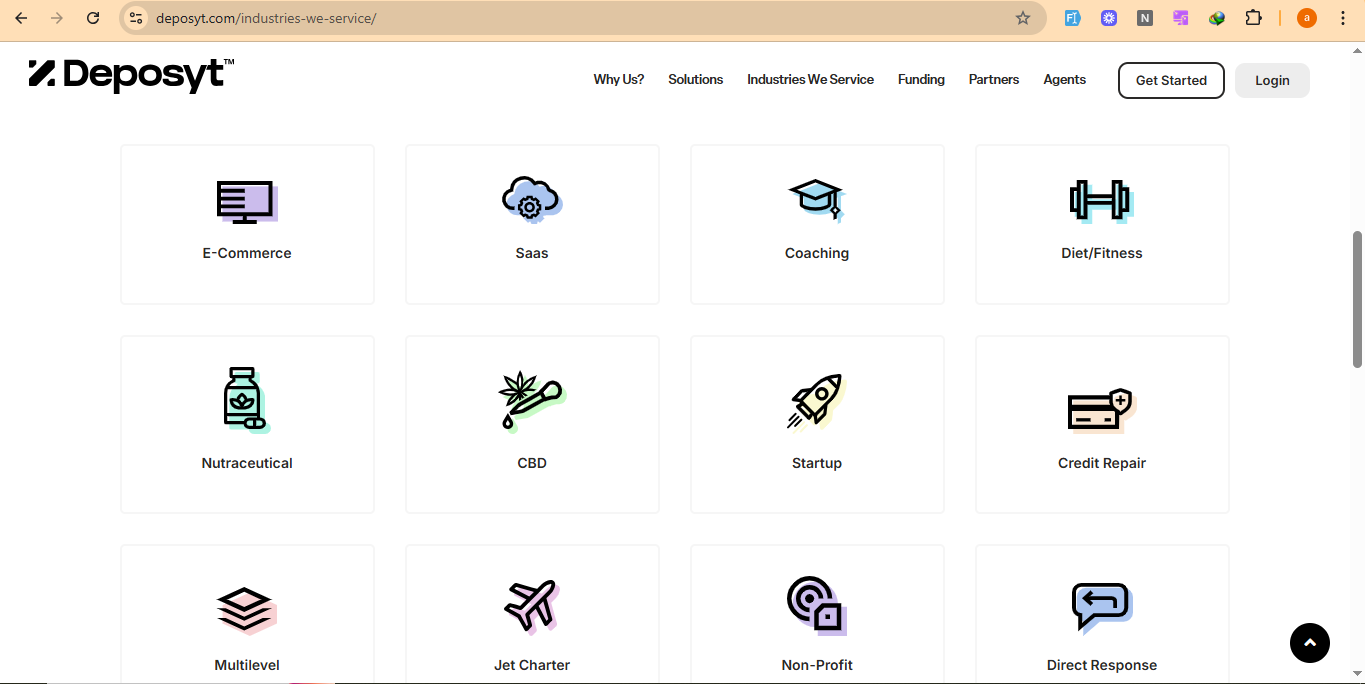Image resolution: width=1365 pixels, height=684 pixels.
Task: Click the Deposyt logo
Action: 131,75
